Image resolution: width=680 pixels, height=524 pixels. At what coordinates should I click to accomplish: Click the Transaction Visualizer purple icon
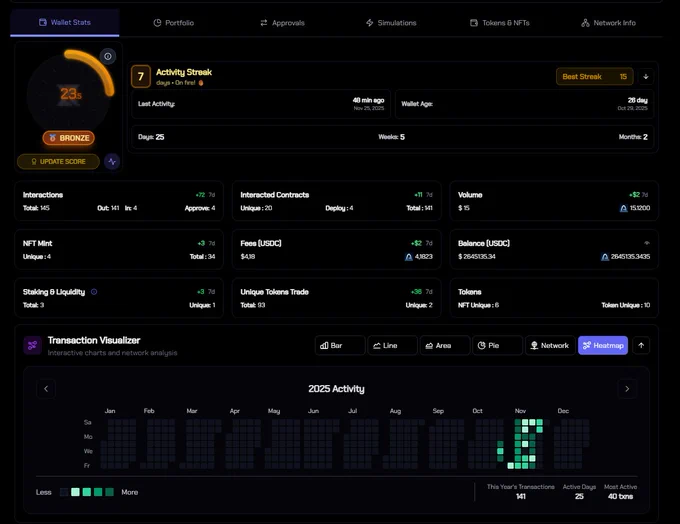[x=33, y=345]
